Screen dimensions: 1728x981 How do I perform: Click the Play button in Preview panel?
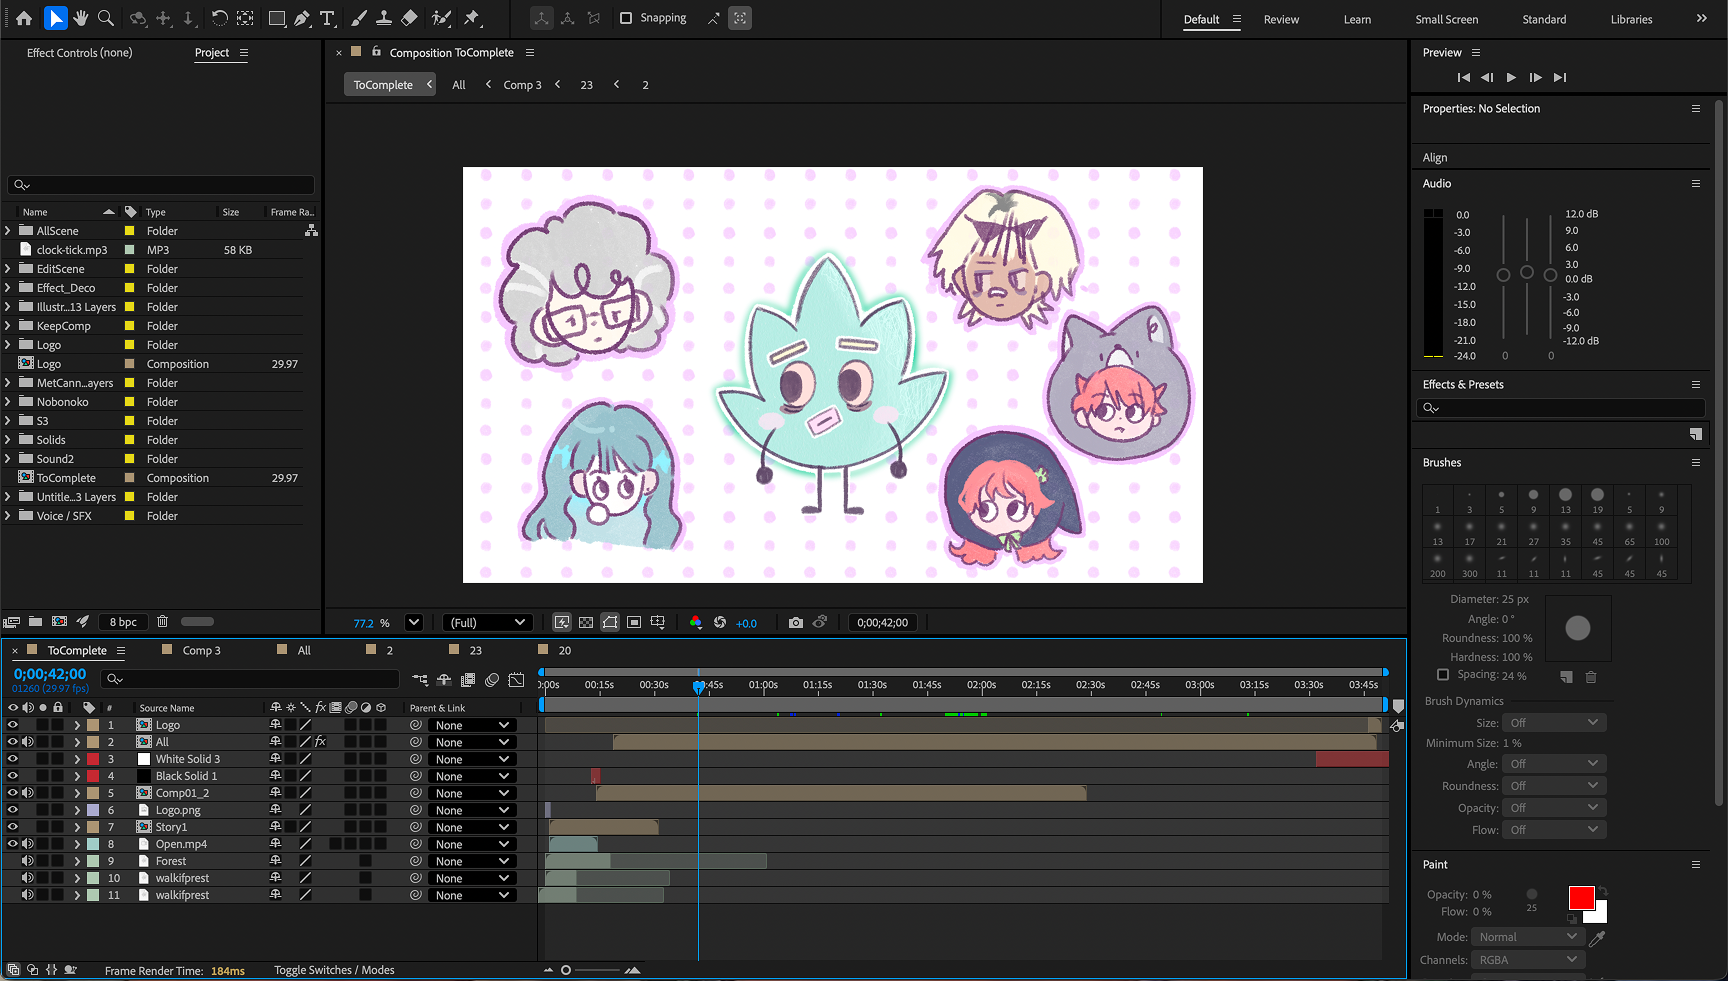coord(1511,78)
